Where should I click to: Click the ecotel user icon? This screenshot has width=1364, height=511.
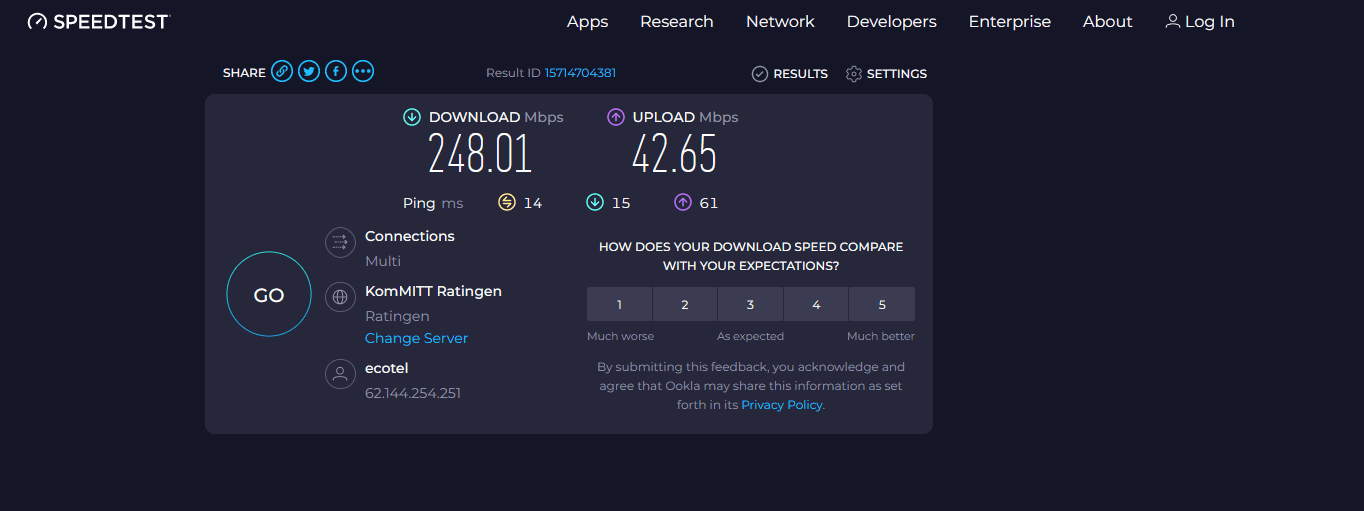point(340,374)
